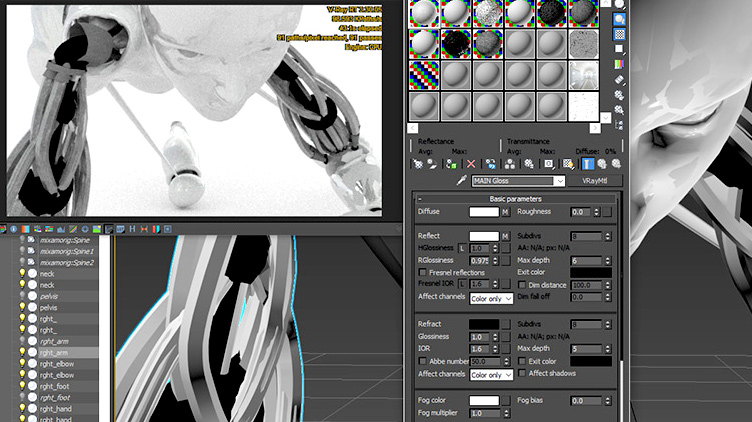Open the white Reflect color swatch
This screenshot has height=422, width=752.
pyautogui.click(x=484, y=236)
